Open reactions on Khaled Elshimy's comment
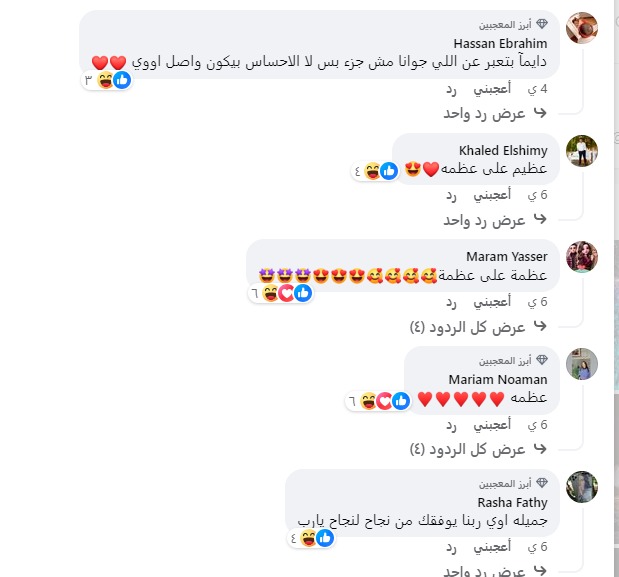619x577 pixels. pos(375,171)
